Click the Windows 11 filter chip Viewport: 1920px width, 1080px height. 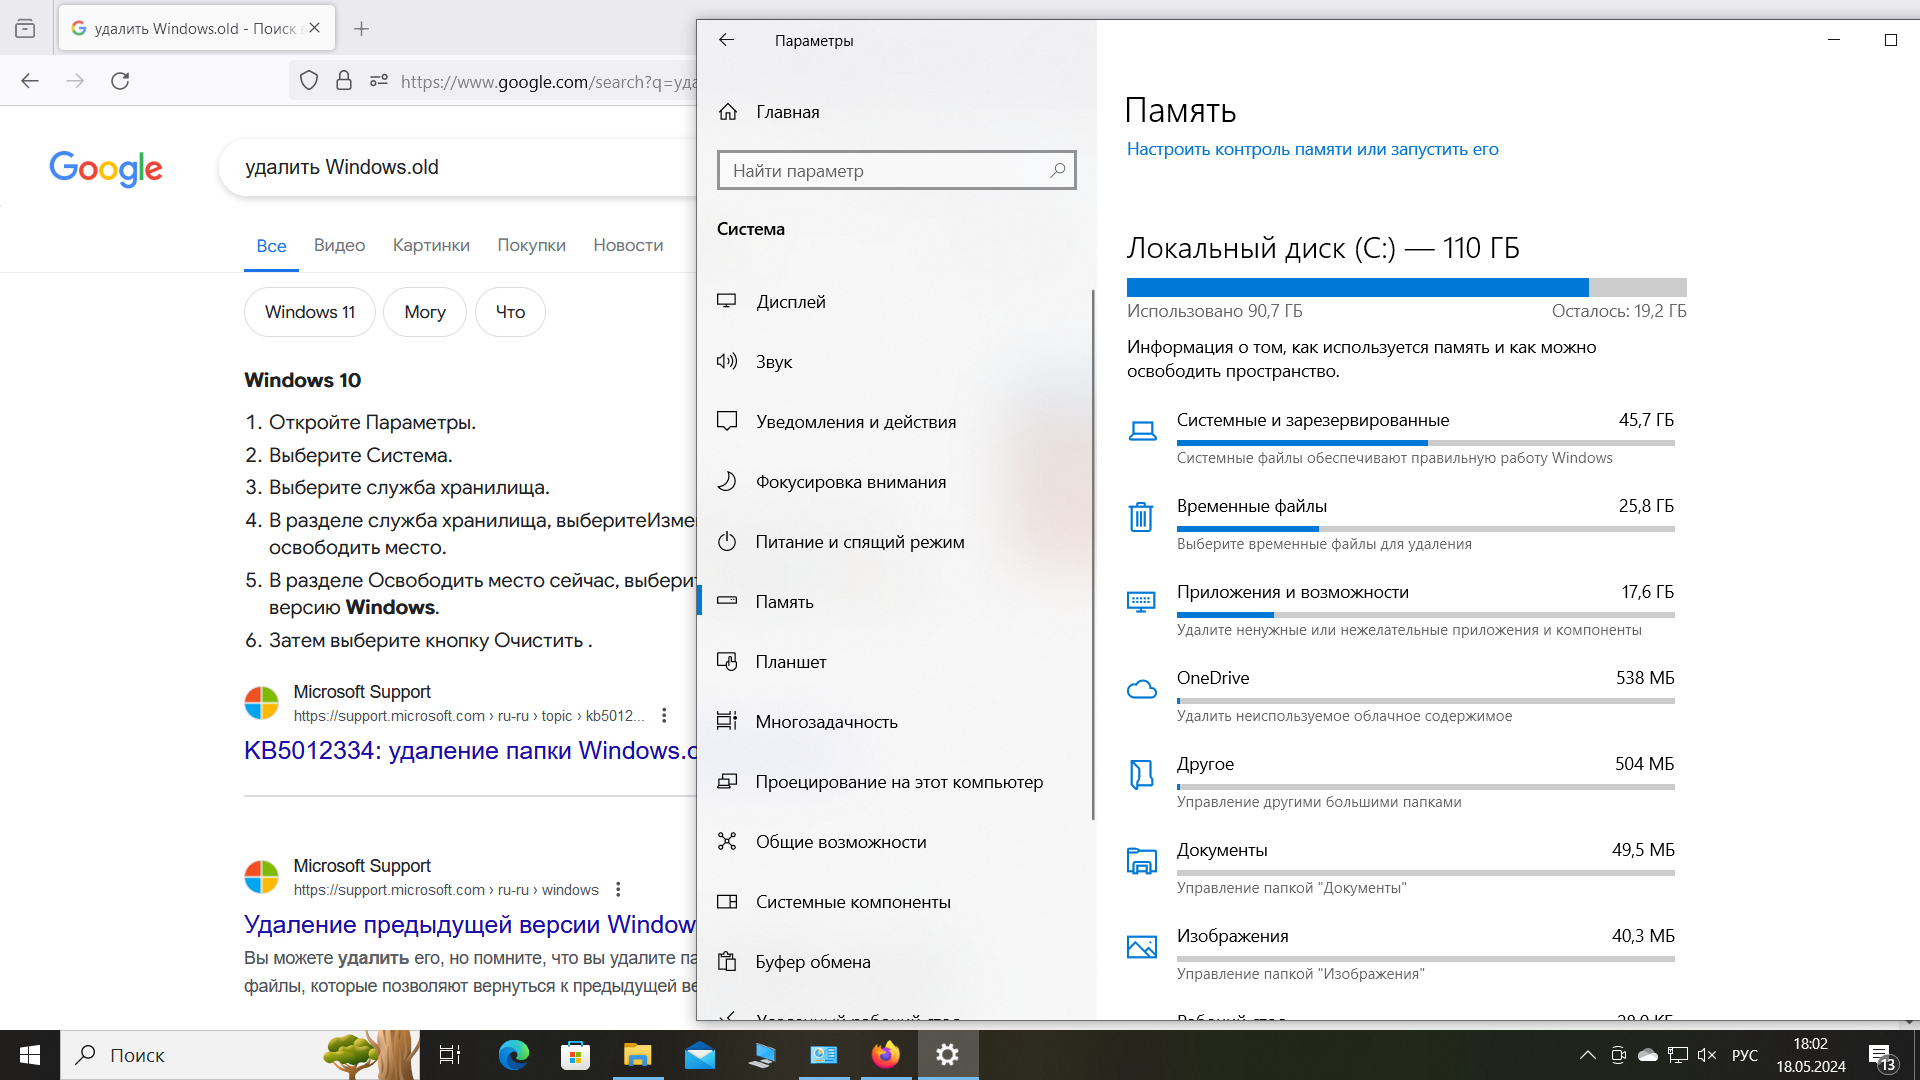tap(310, 312)
